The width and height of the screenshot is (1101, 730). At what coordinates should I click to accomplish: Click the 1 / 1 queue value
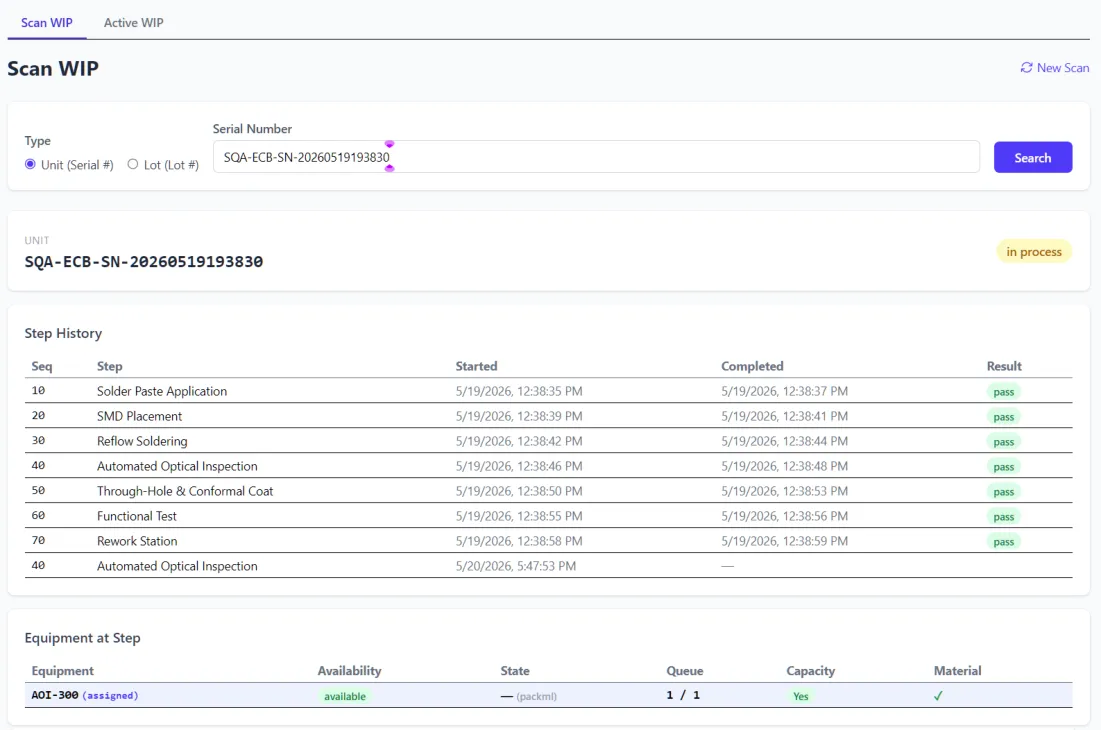[683, 695]
